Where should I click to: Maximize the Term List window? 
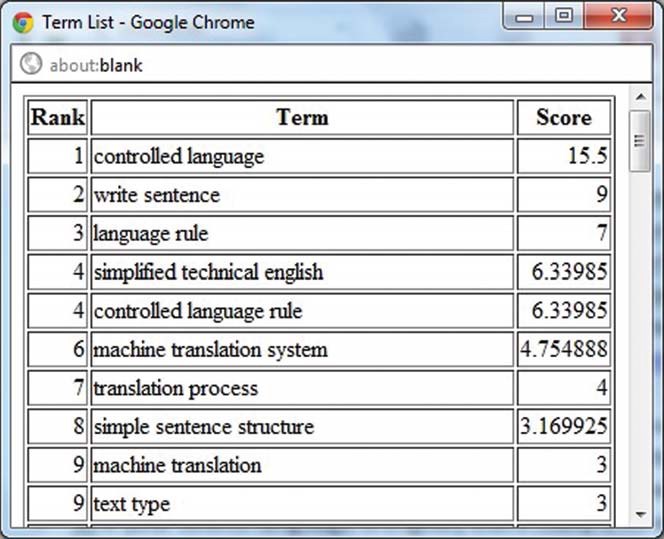(x=564, y=16)
